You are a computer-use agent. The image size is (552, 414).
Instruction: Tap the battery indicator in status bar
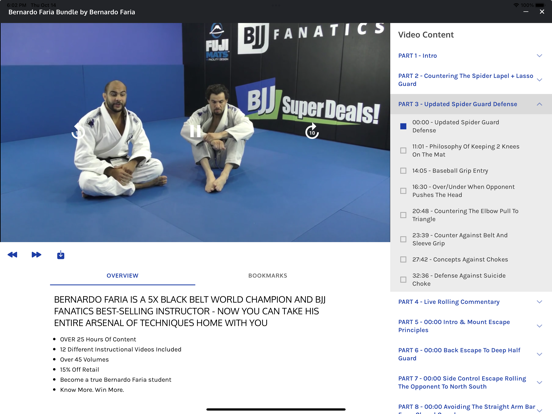pos(540,5)
